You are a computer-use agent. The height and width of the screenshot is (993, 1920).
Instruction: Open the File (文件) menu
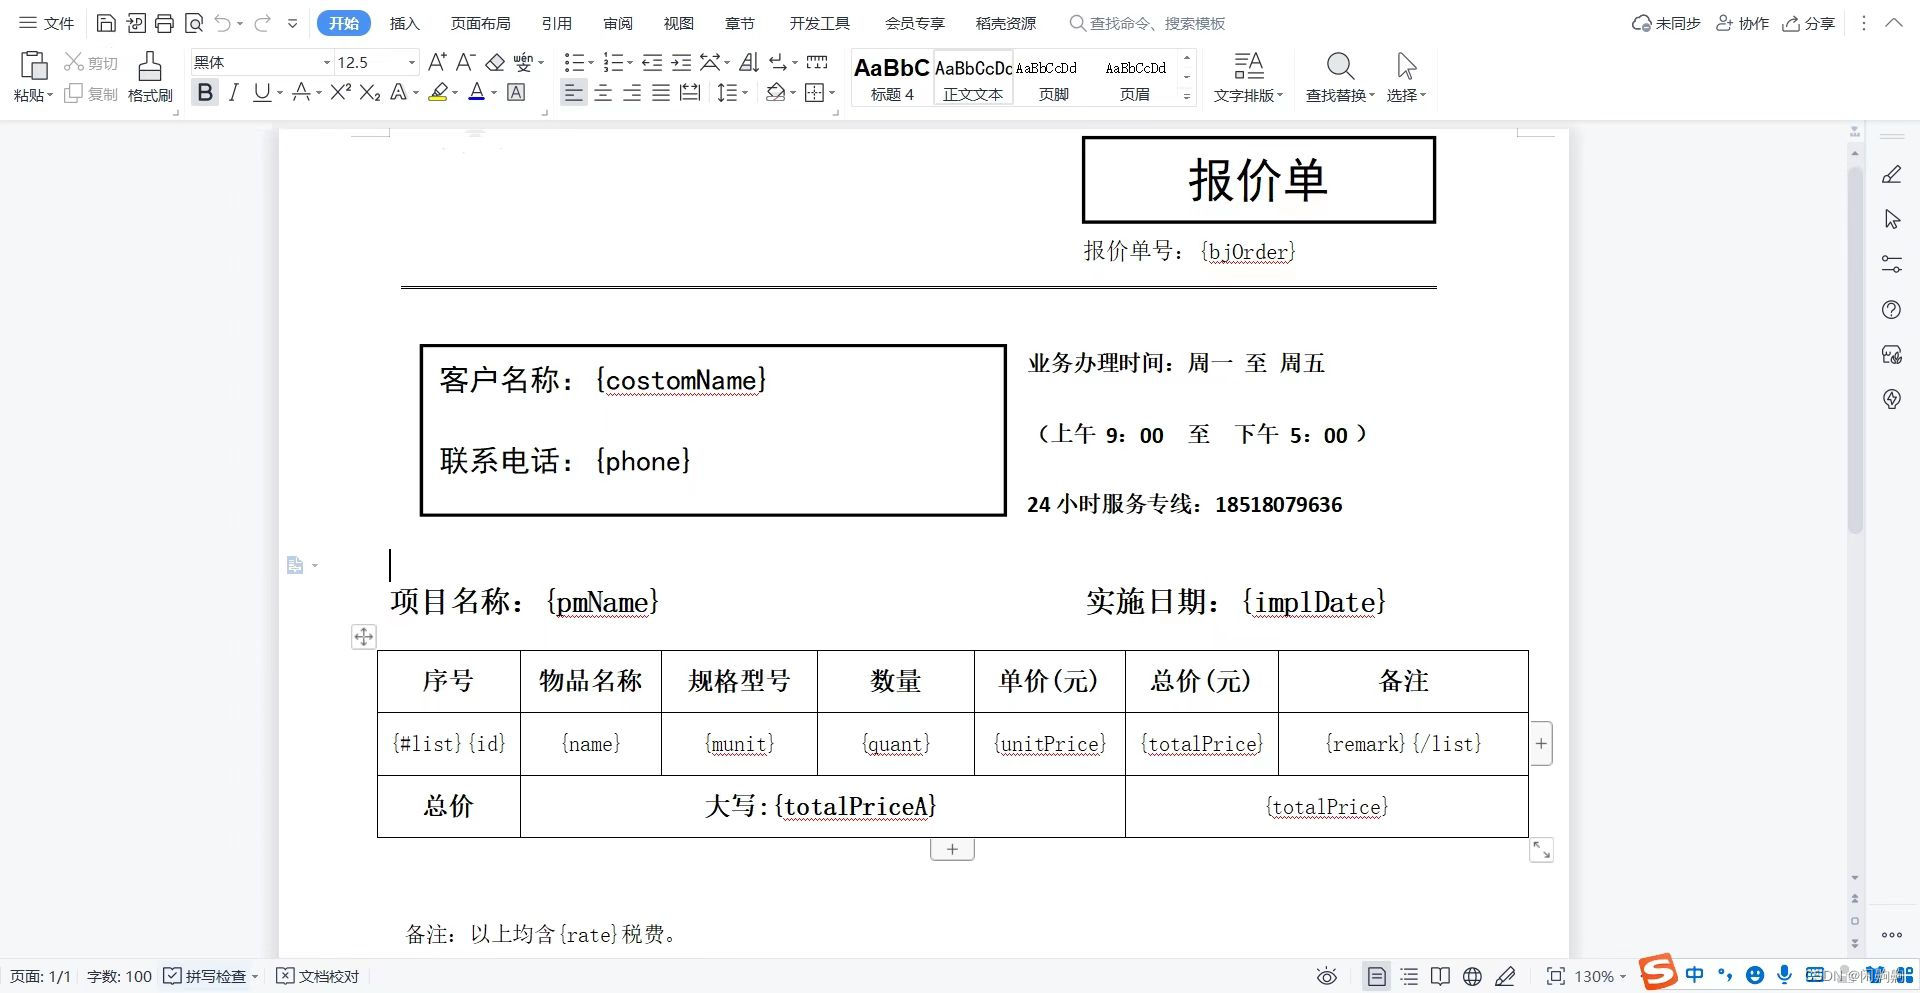pos(47,23)
